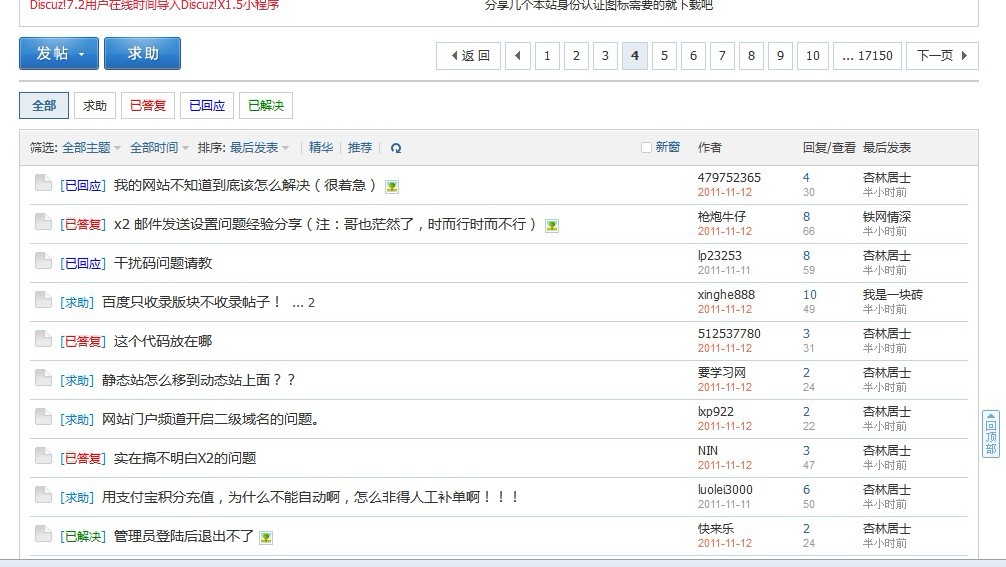Click the folder icon of the 管理员登陆后退出不了 thread
Image resolution: width=1006 pixels, height=567 pixels.
tap(43, 534)
